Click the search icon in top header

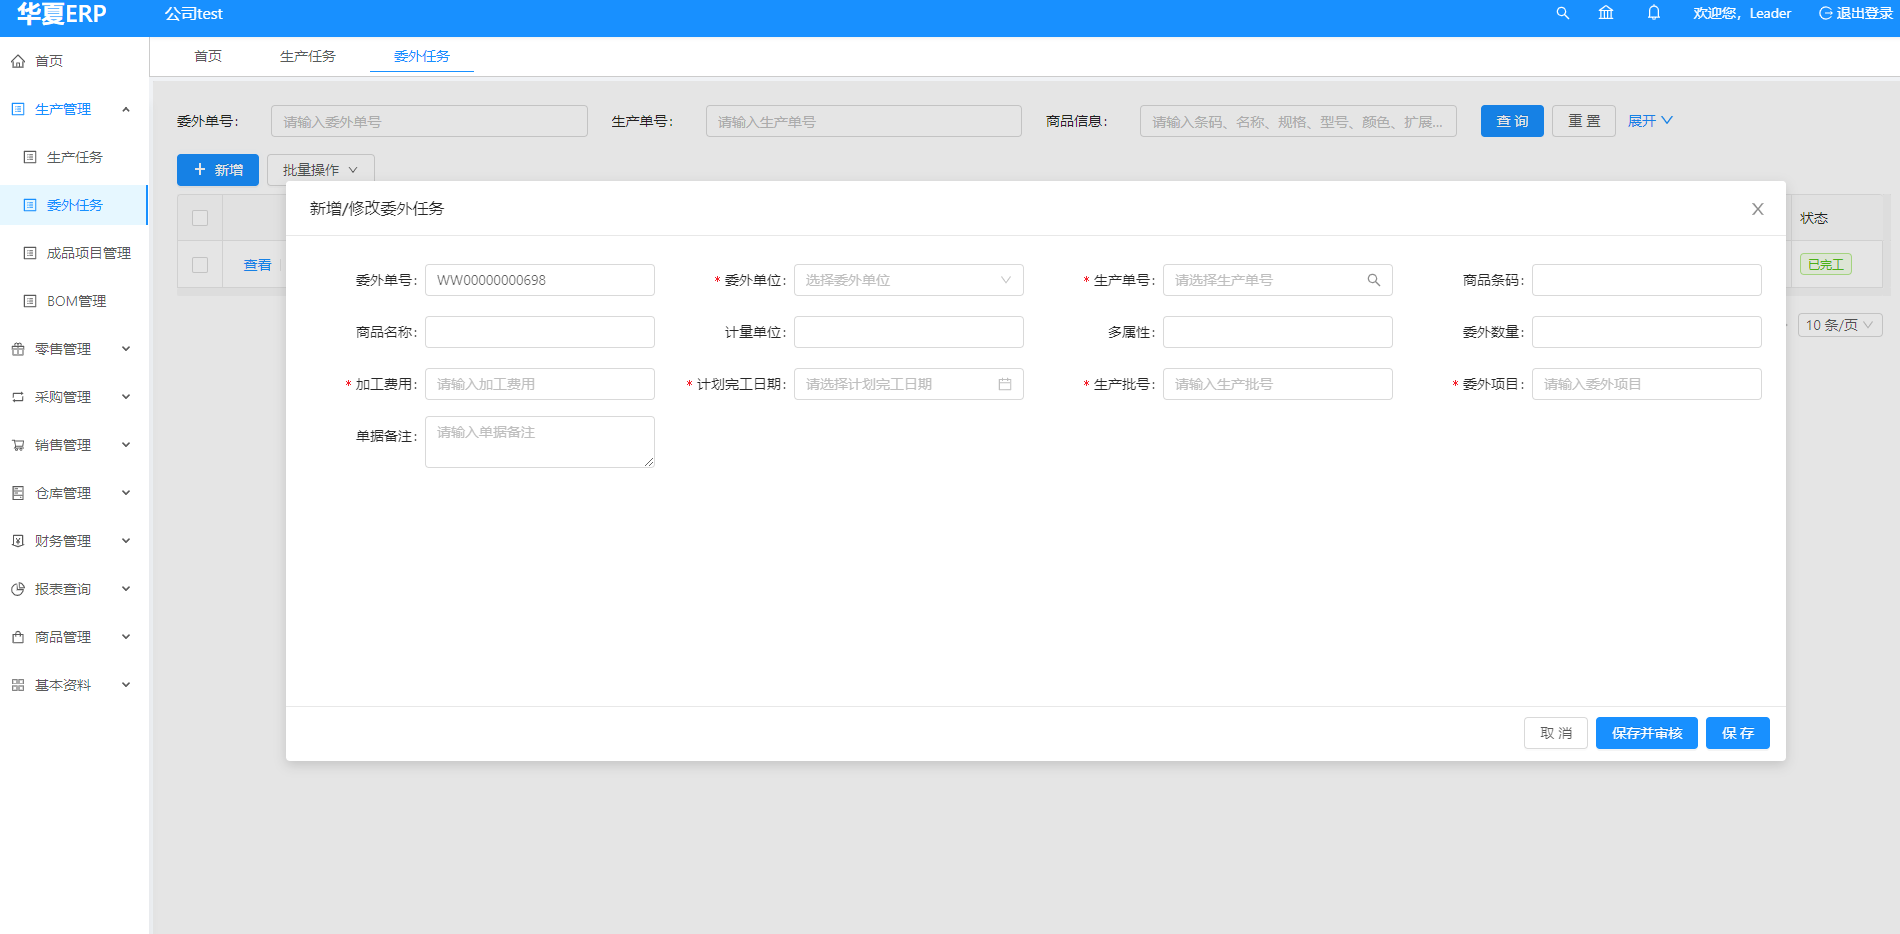[1563, 13]
